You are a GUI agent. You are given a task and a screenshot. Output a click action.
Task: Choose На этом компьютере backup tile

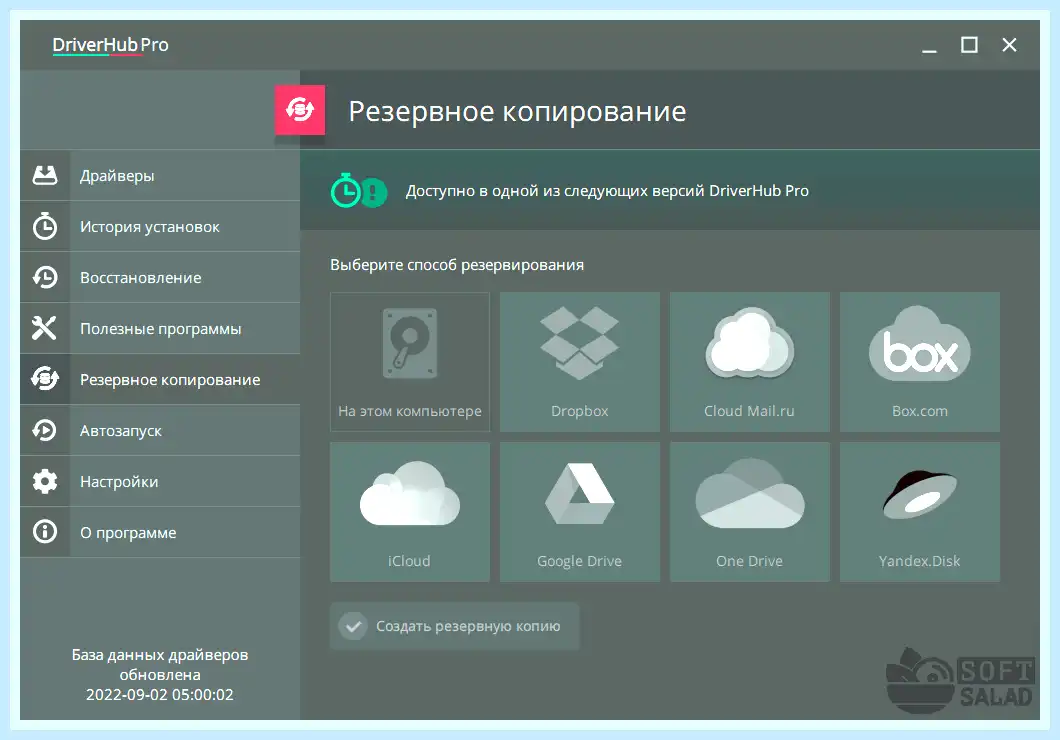[410, 362]
